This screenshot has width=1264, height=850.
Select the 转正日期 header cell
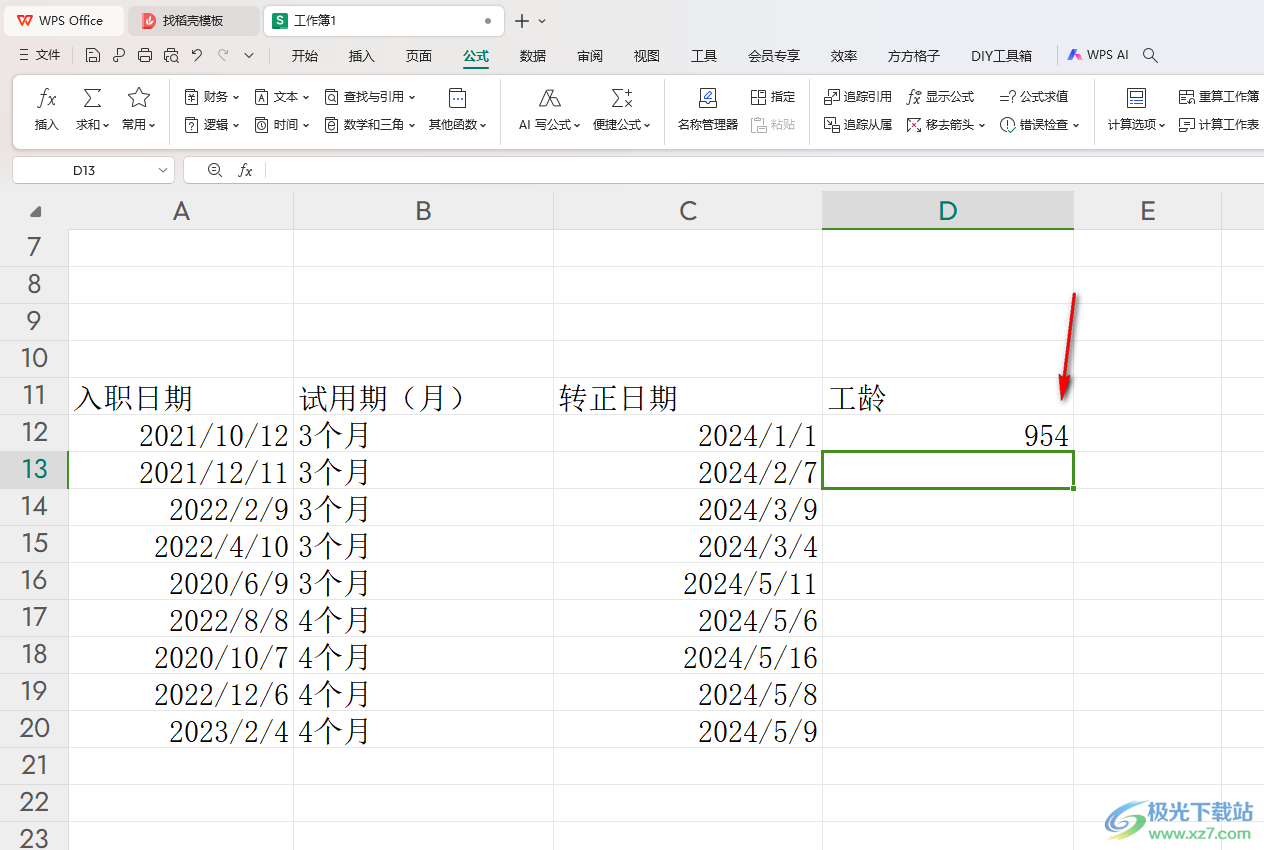pyautogui.click(x=688, y=397)
